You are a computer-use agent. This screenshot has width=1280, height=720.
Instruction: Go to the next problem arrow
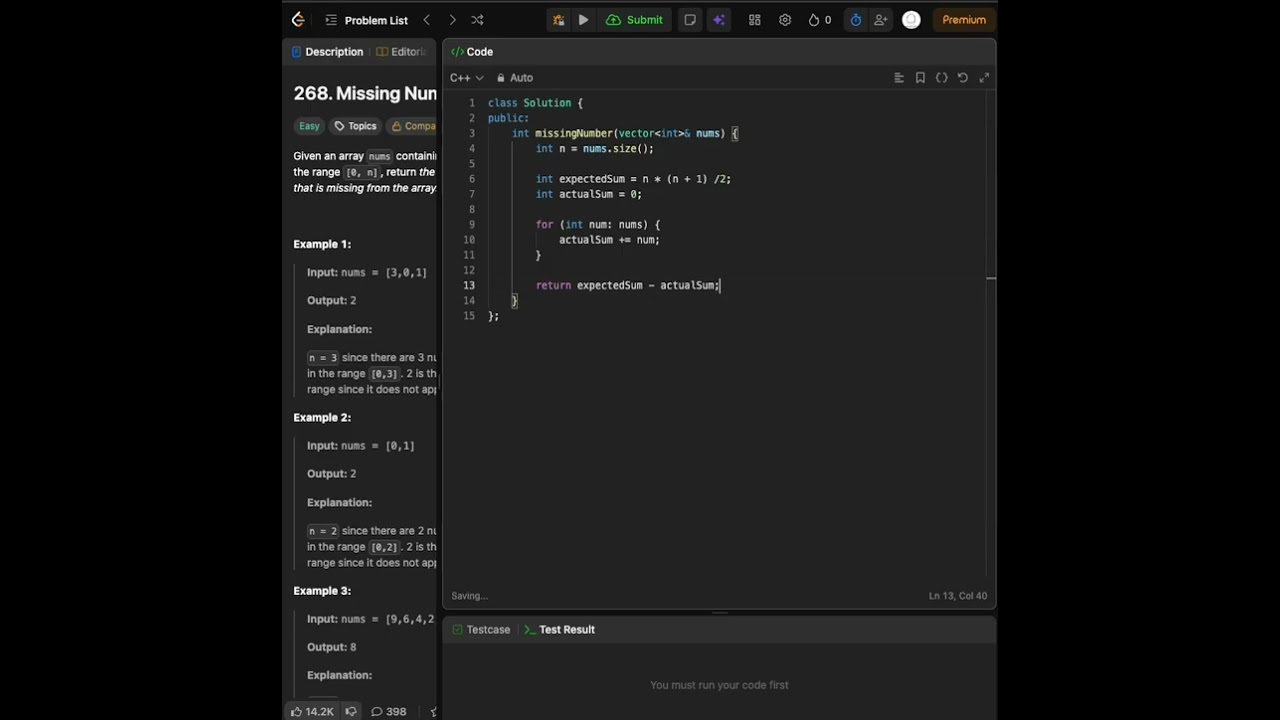(x=452, y=20)
